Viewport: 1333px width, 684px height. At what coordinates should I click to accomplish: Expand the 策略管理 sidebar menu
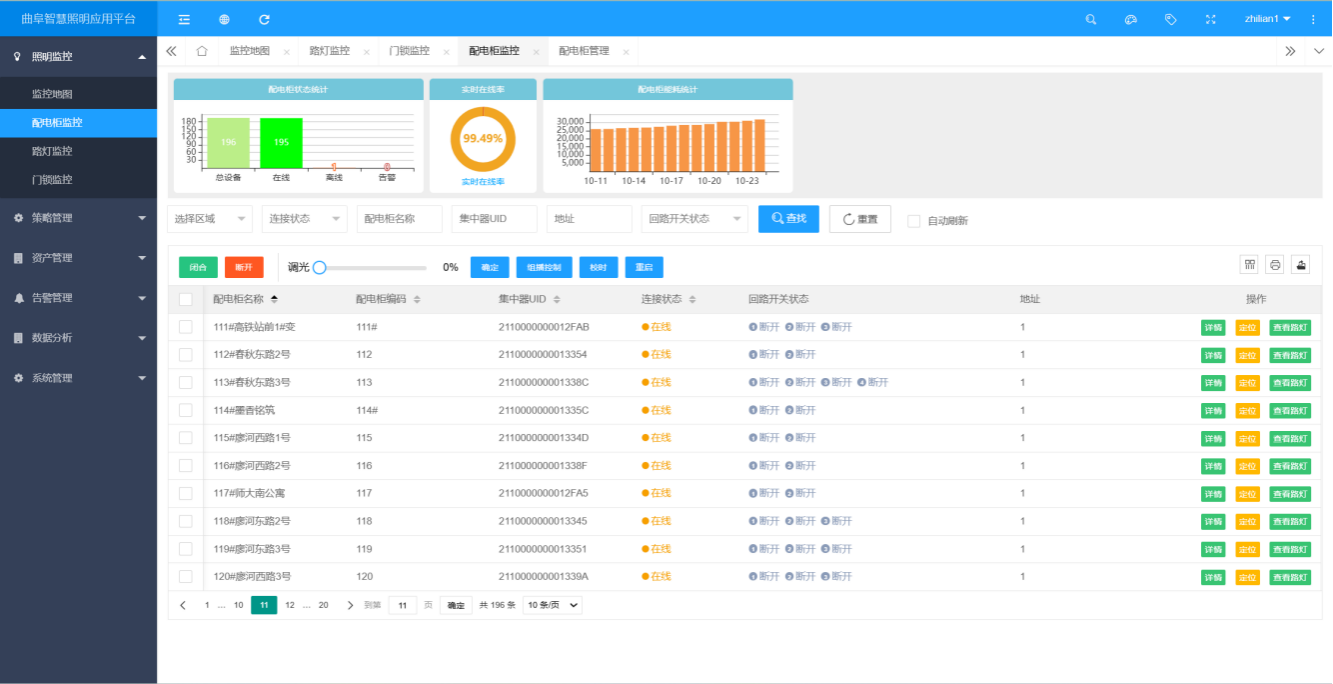(79, 218)
